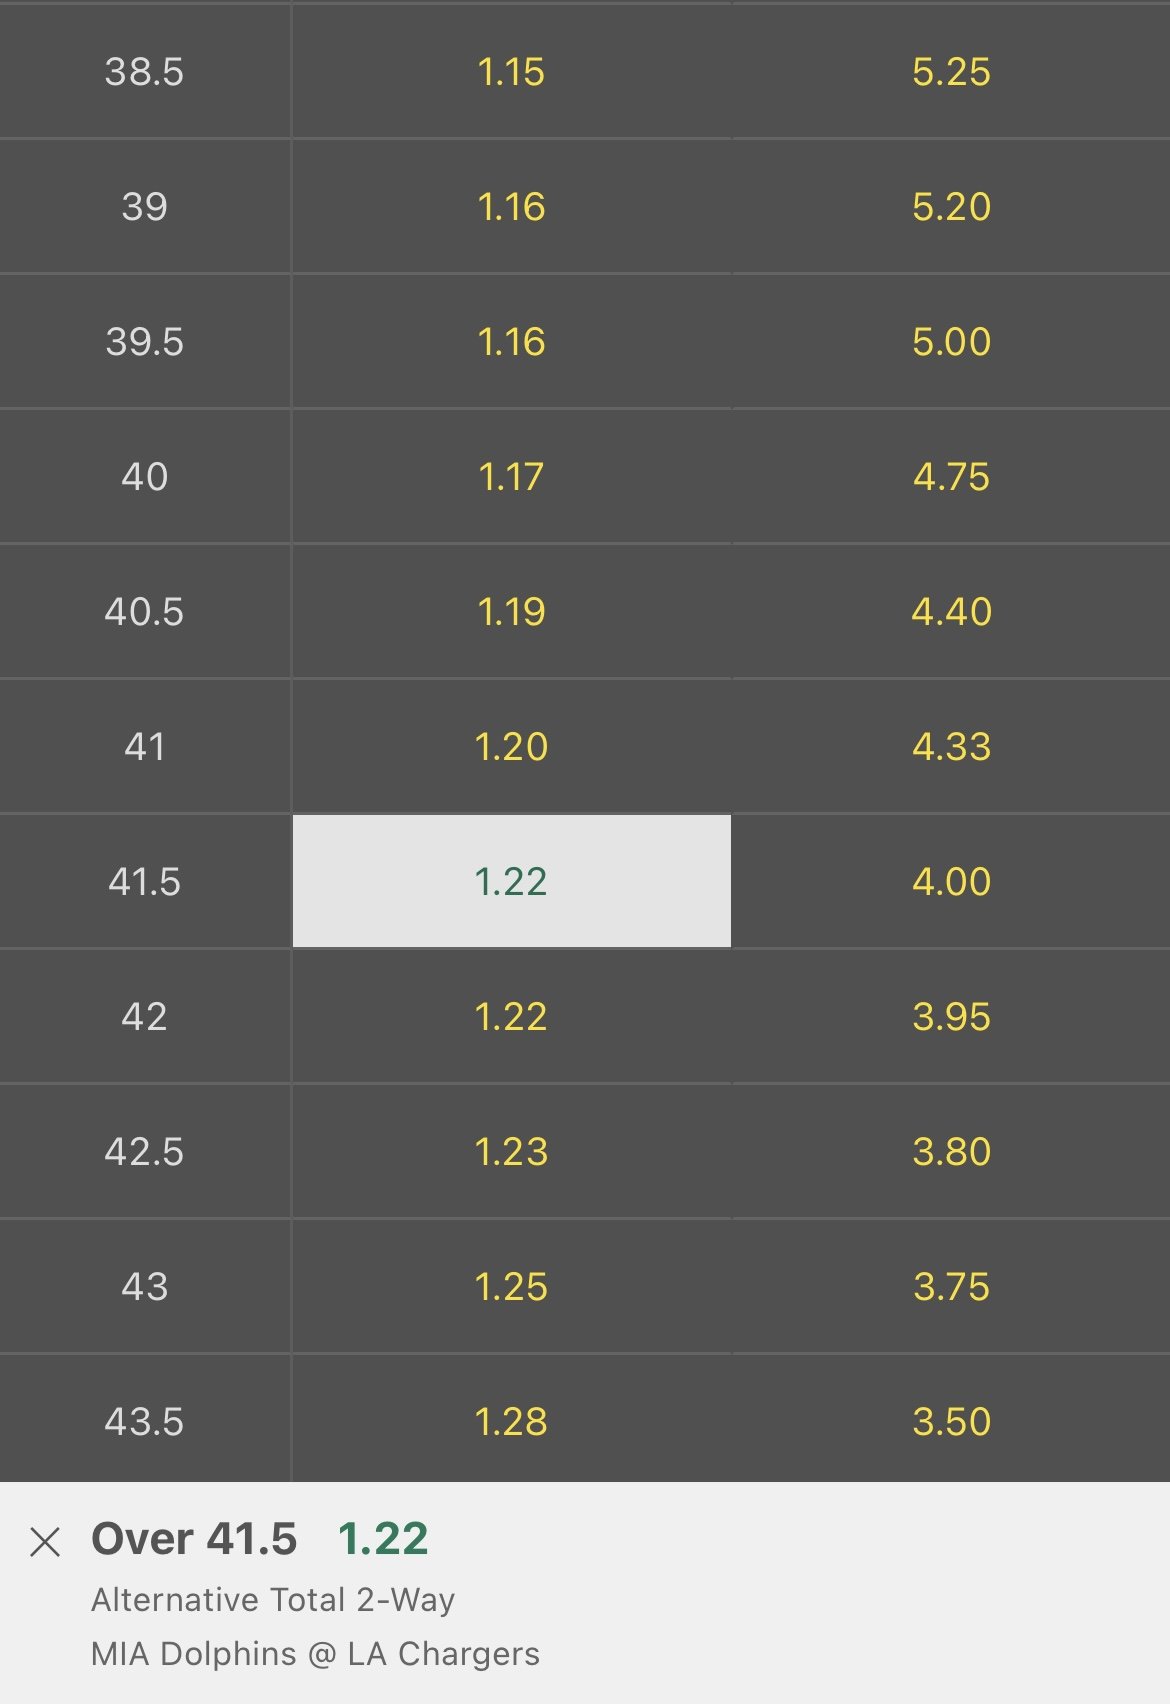Add over 41 at 1.20 to betslip
The image size is (1170, 1704).
511,747
